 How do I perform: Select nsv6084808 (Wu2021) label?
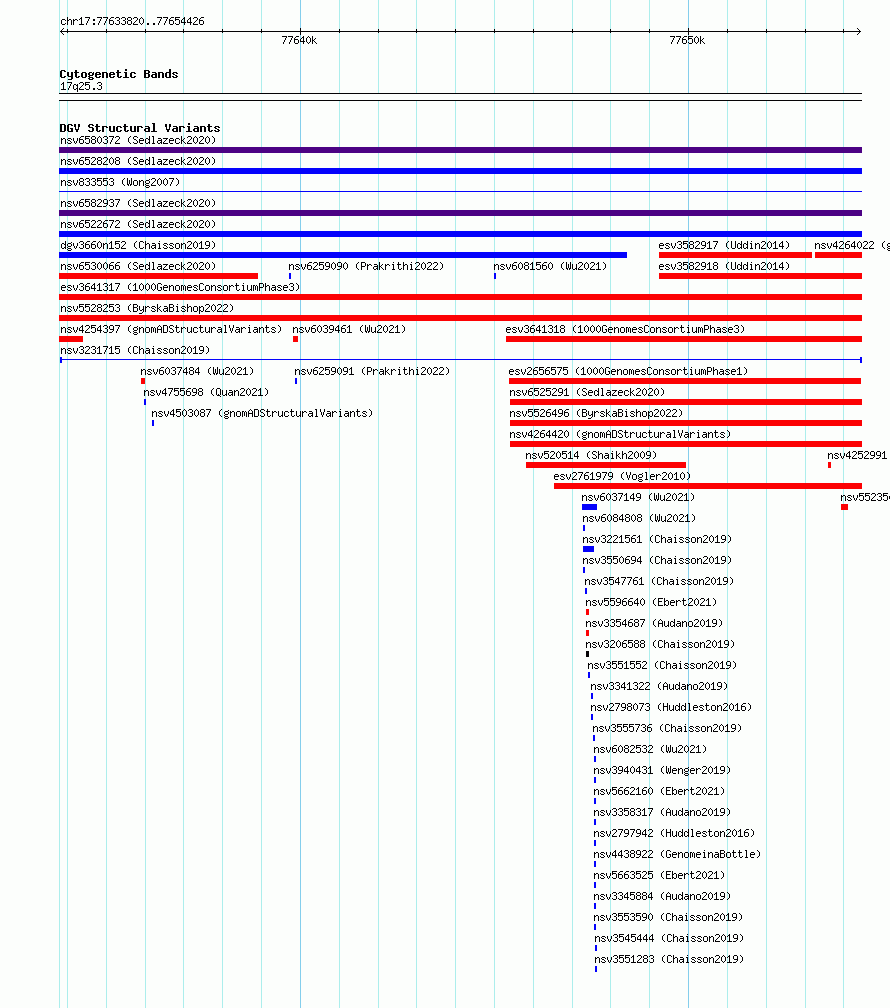pos(639,518)
